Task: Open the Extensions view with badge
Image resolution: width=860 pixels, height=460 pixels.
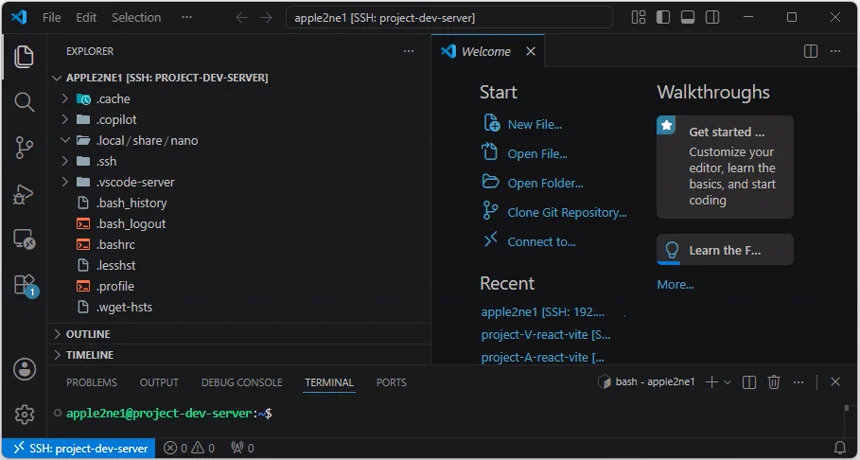Action: tap(25, 285)
